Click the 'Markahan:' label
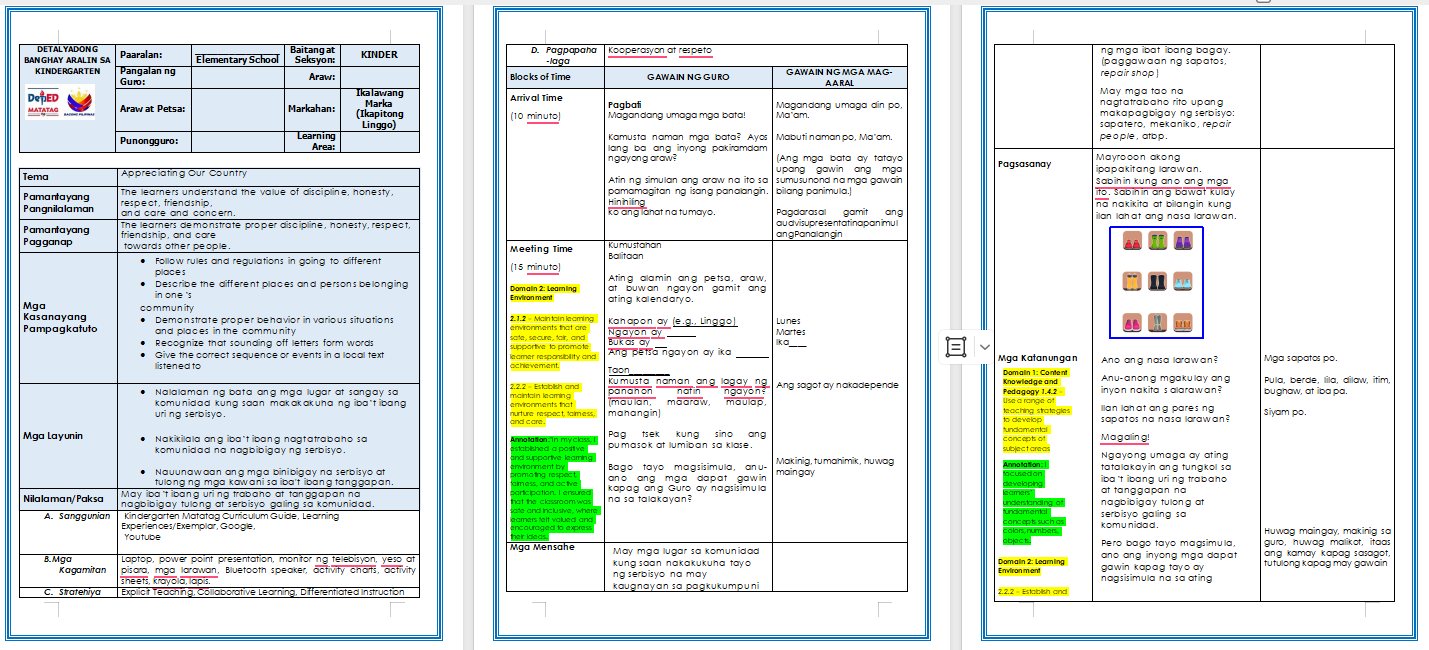 [x=313, y=108]
